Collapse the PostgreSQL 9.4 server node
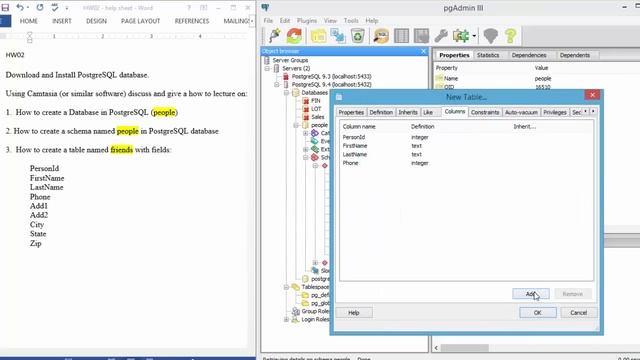Viewport: 640px width, 360px height. click(x=277, y=84)
